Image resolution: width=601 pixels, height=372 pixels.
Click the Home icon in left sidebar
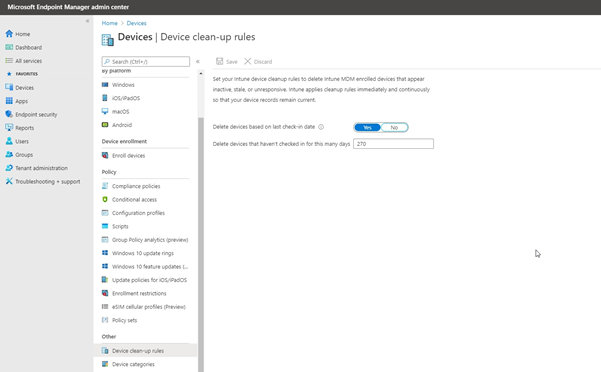click(9, 34)
